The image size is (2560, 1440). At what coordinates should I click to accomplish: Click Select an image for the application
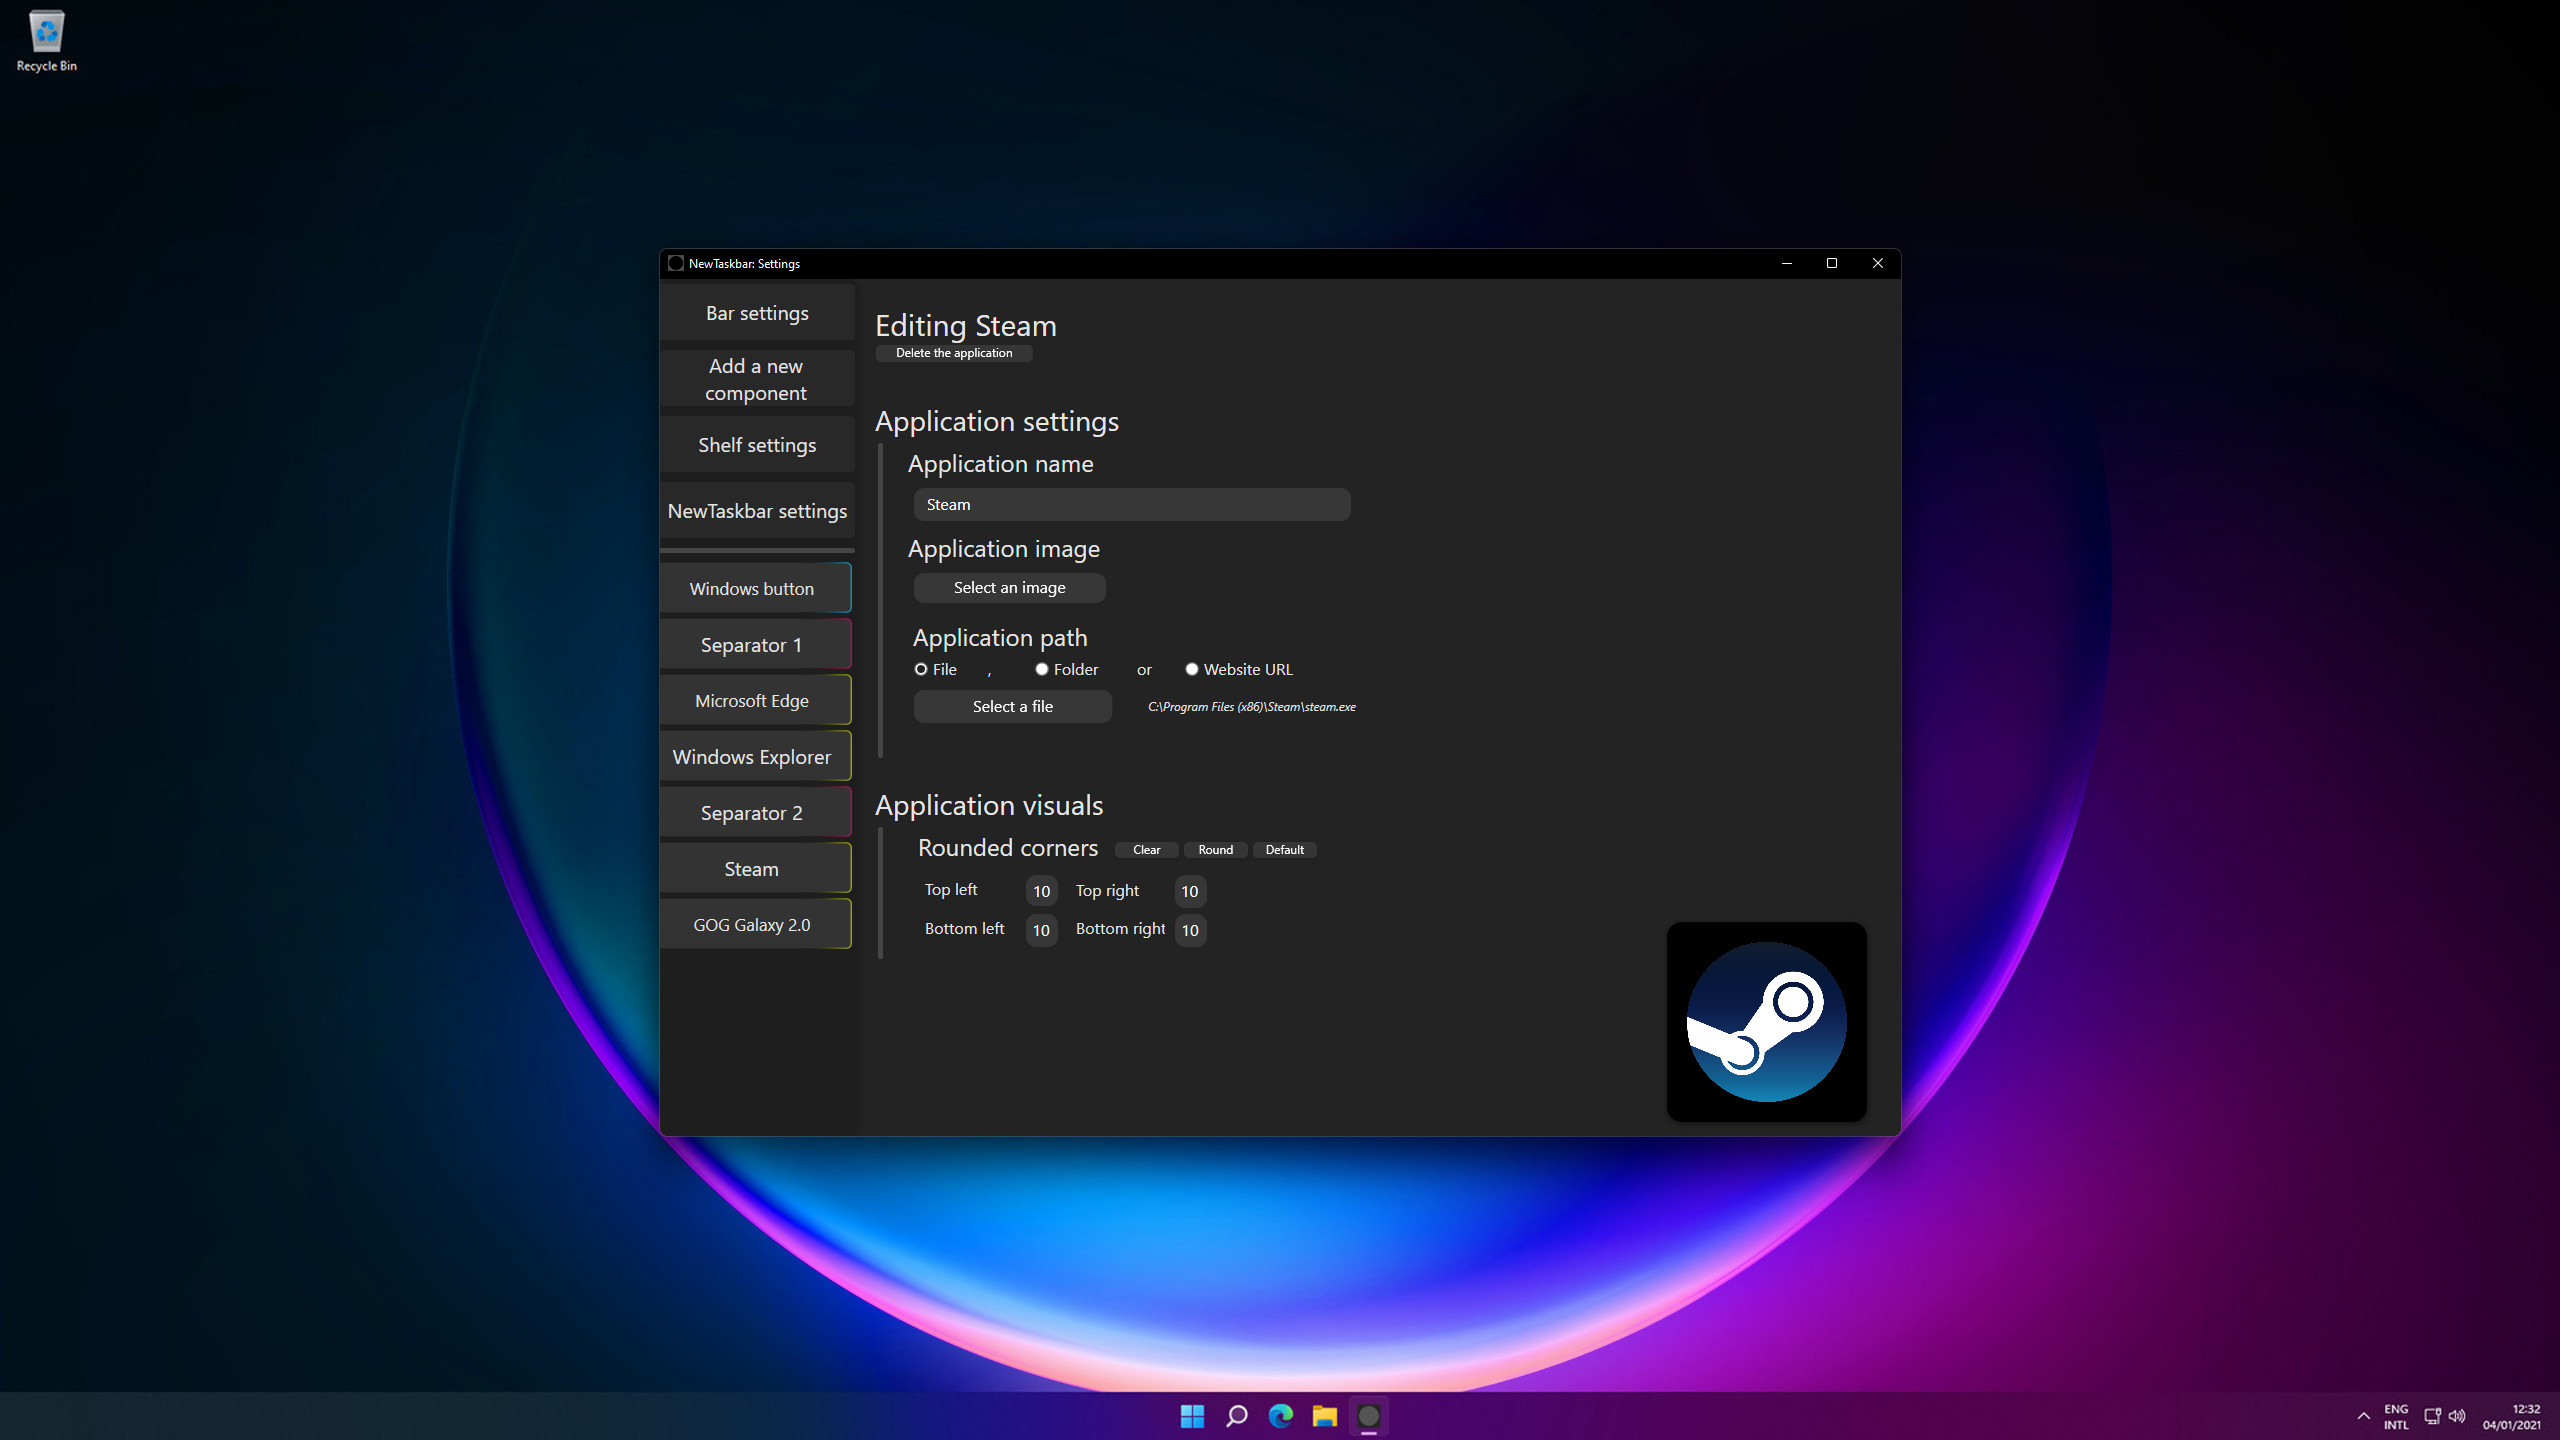pyautogui.click(x=1009, y=587)
